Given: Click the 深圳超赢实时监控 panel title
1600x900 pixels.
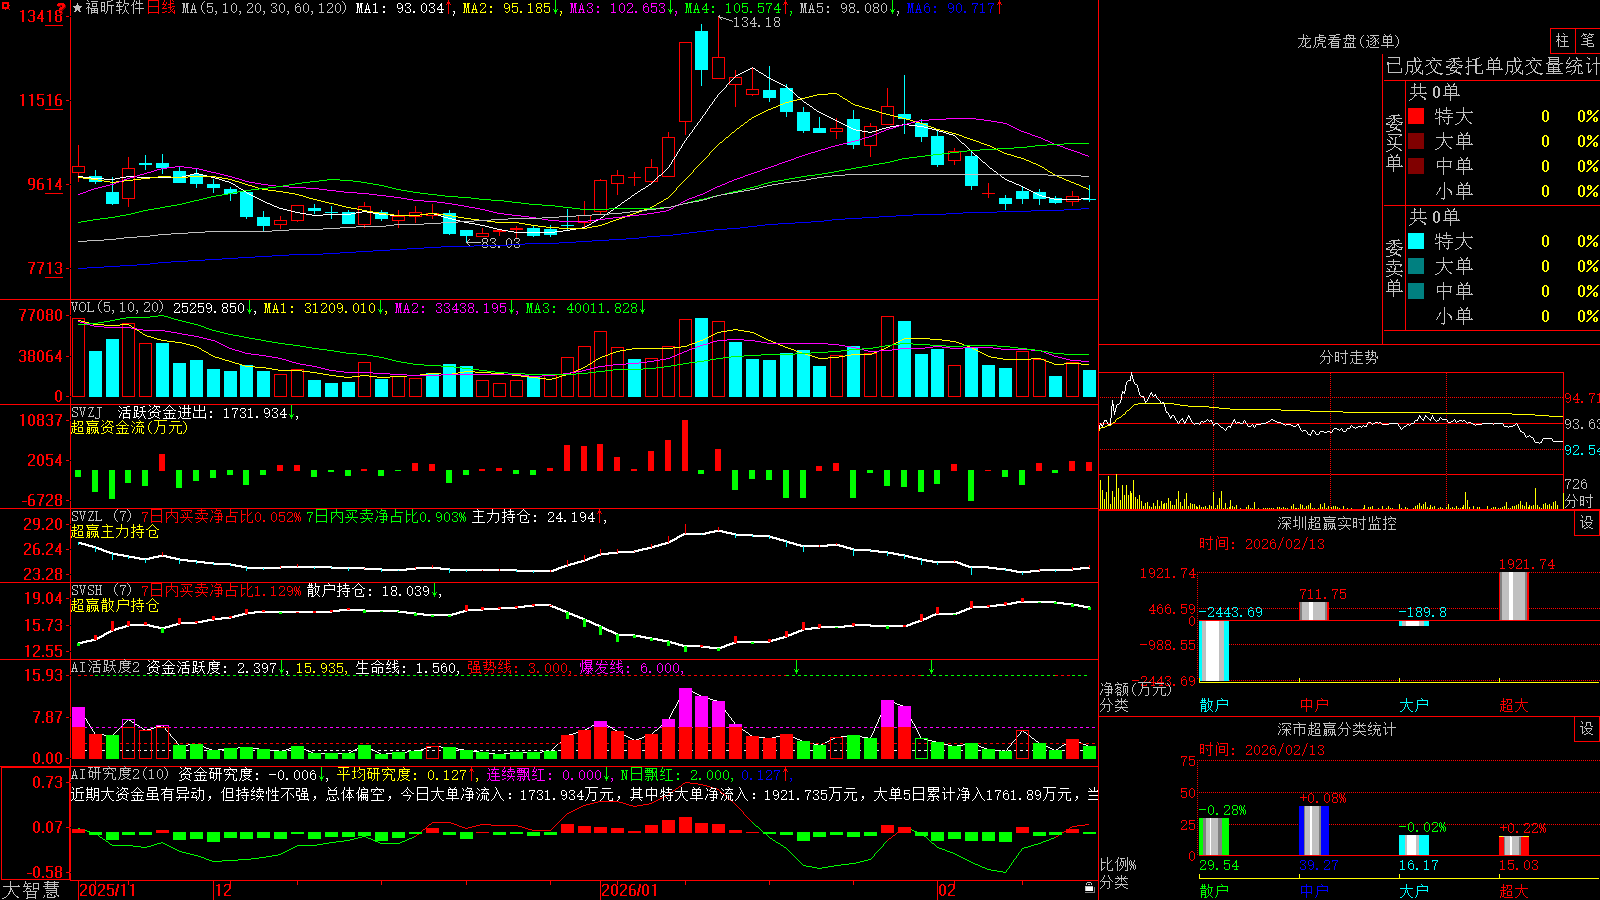Looking at the screenshot, I should pos(1336,523).
